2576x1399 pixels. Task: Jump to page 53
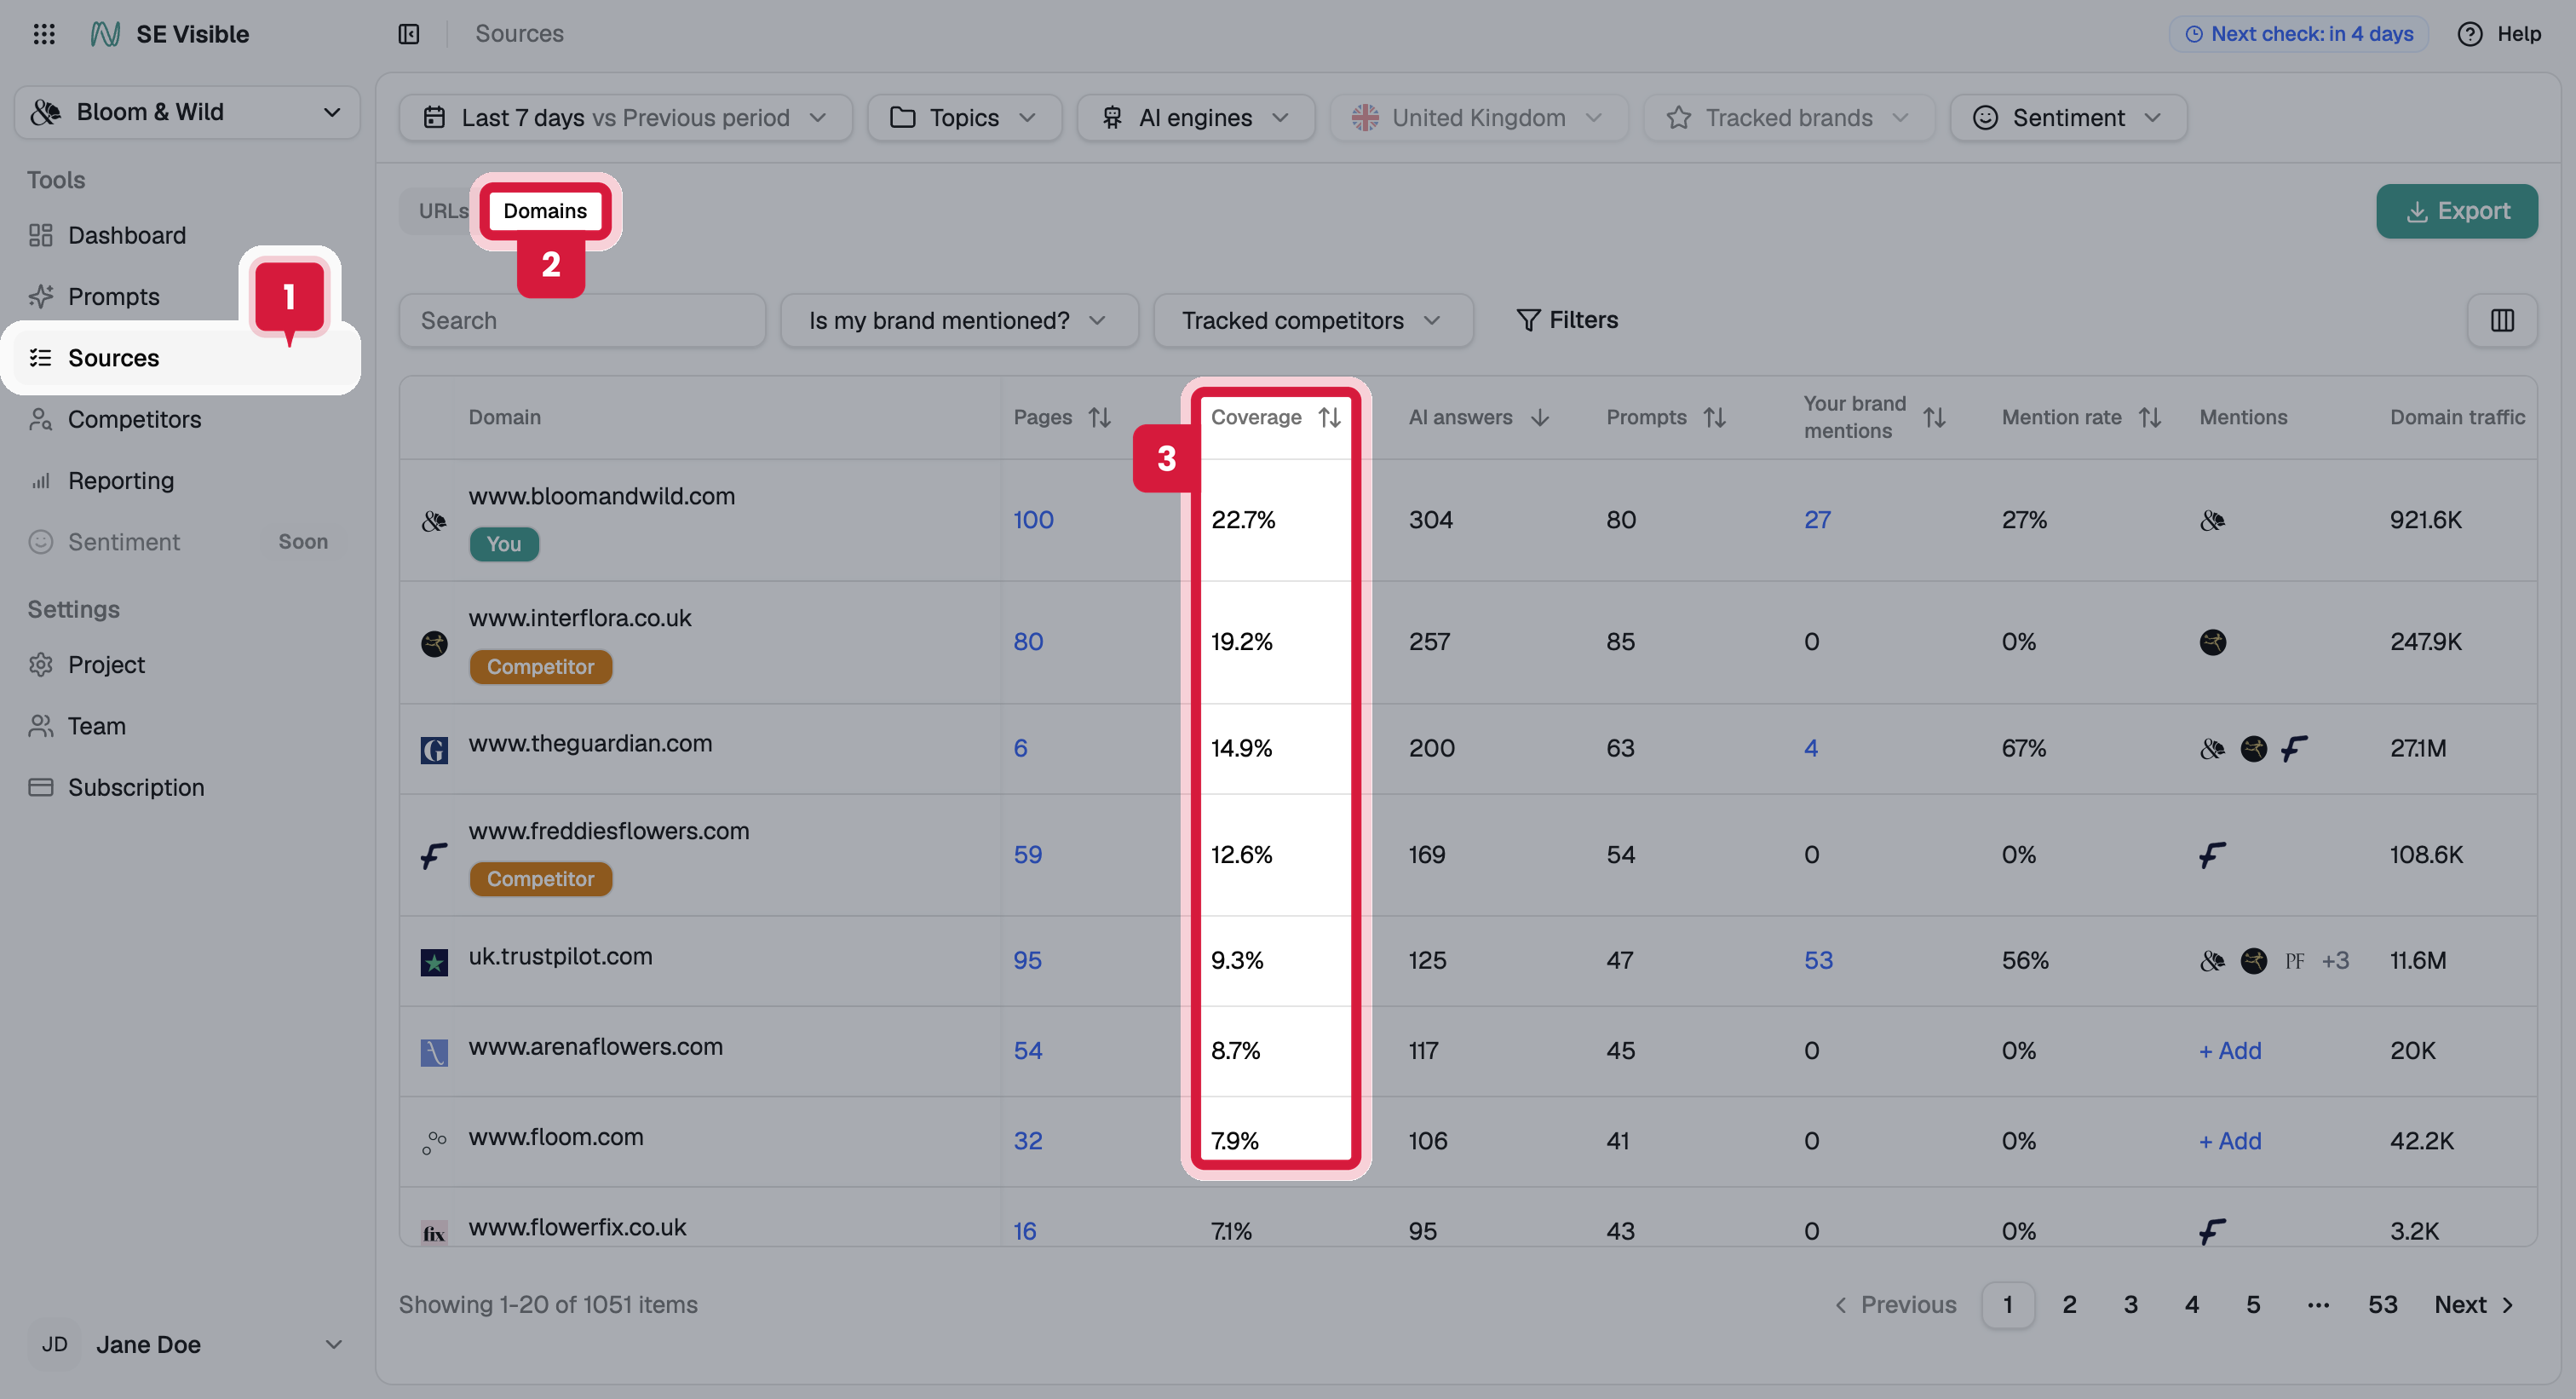pos(2382,1304)
